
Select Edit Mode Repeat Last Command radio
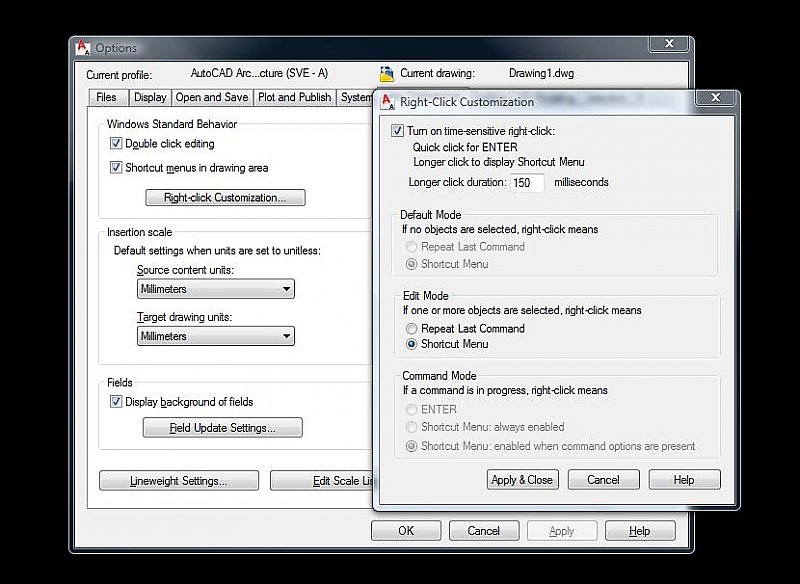pos(411,328)
